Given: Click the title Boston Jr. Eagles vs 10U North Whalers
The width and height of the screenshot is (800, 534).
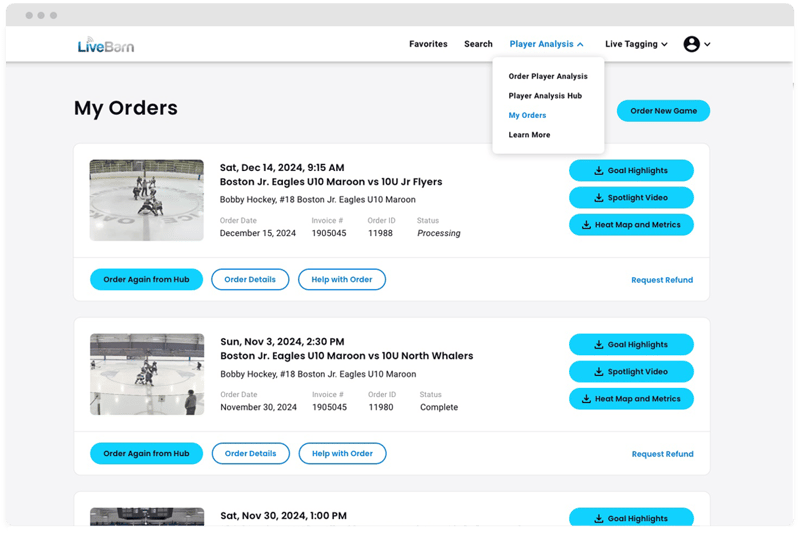Looking at the screenshot, I should [346, 355].
